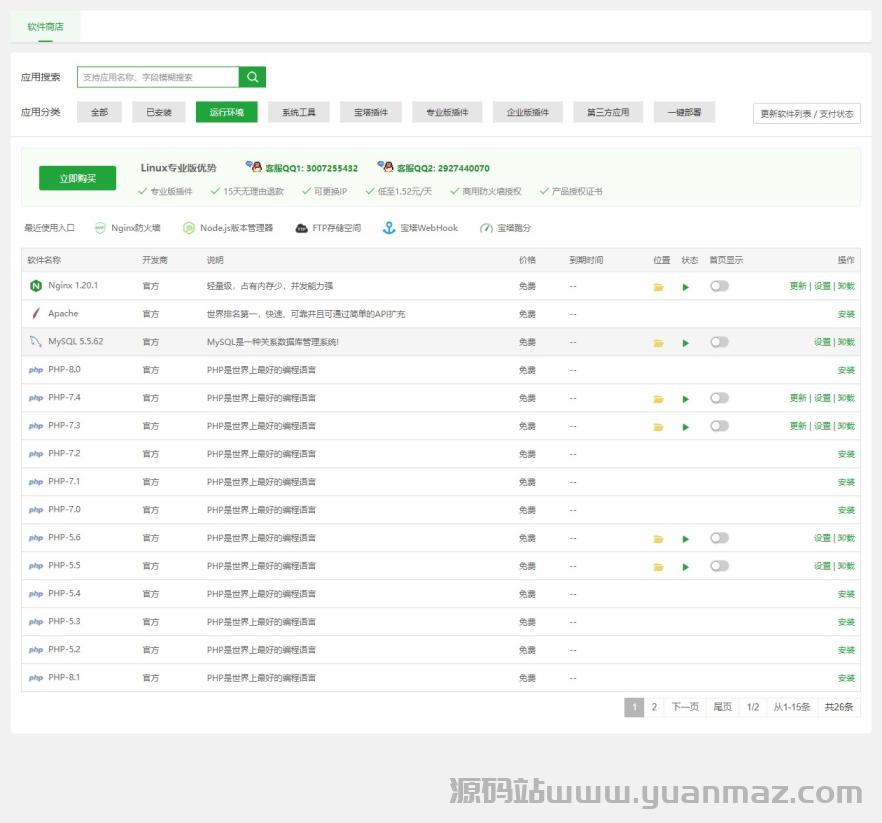
Task: Open 宝塔插件 category
Action: click(371, 112)
